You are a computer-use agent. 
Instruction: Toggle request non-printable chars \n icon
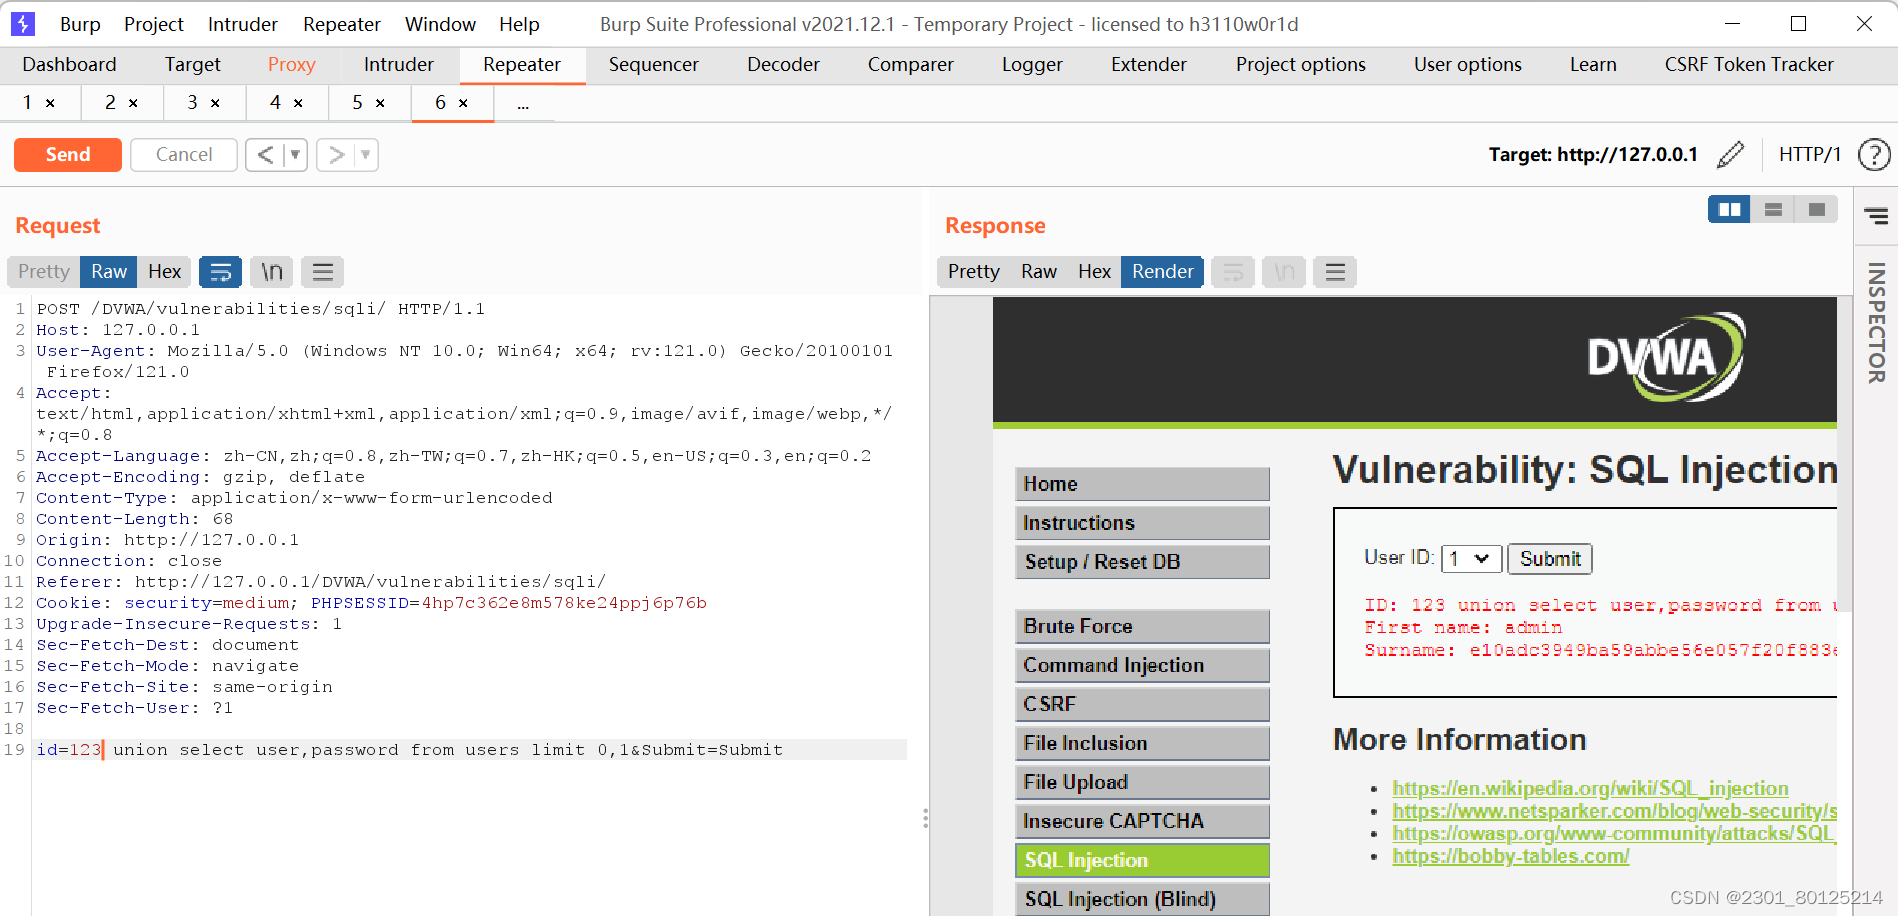click(272, 271)
